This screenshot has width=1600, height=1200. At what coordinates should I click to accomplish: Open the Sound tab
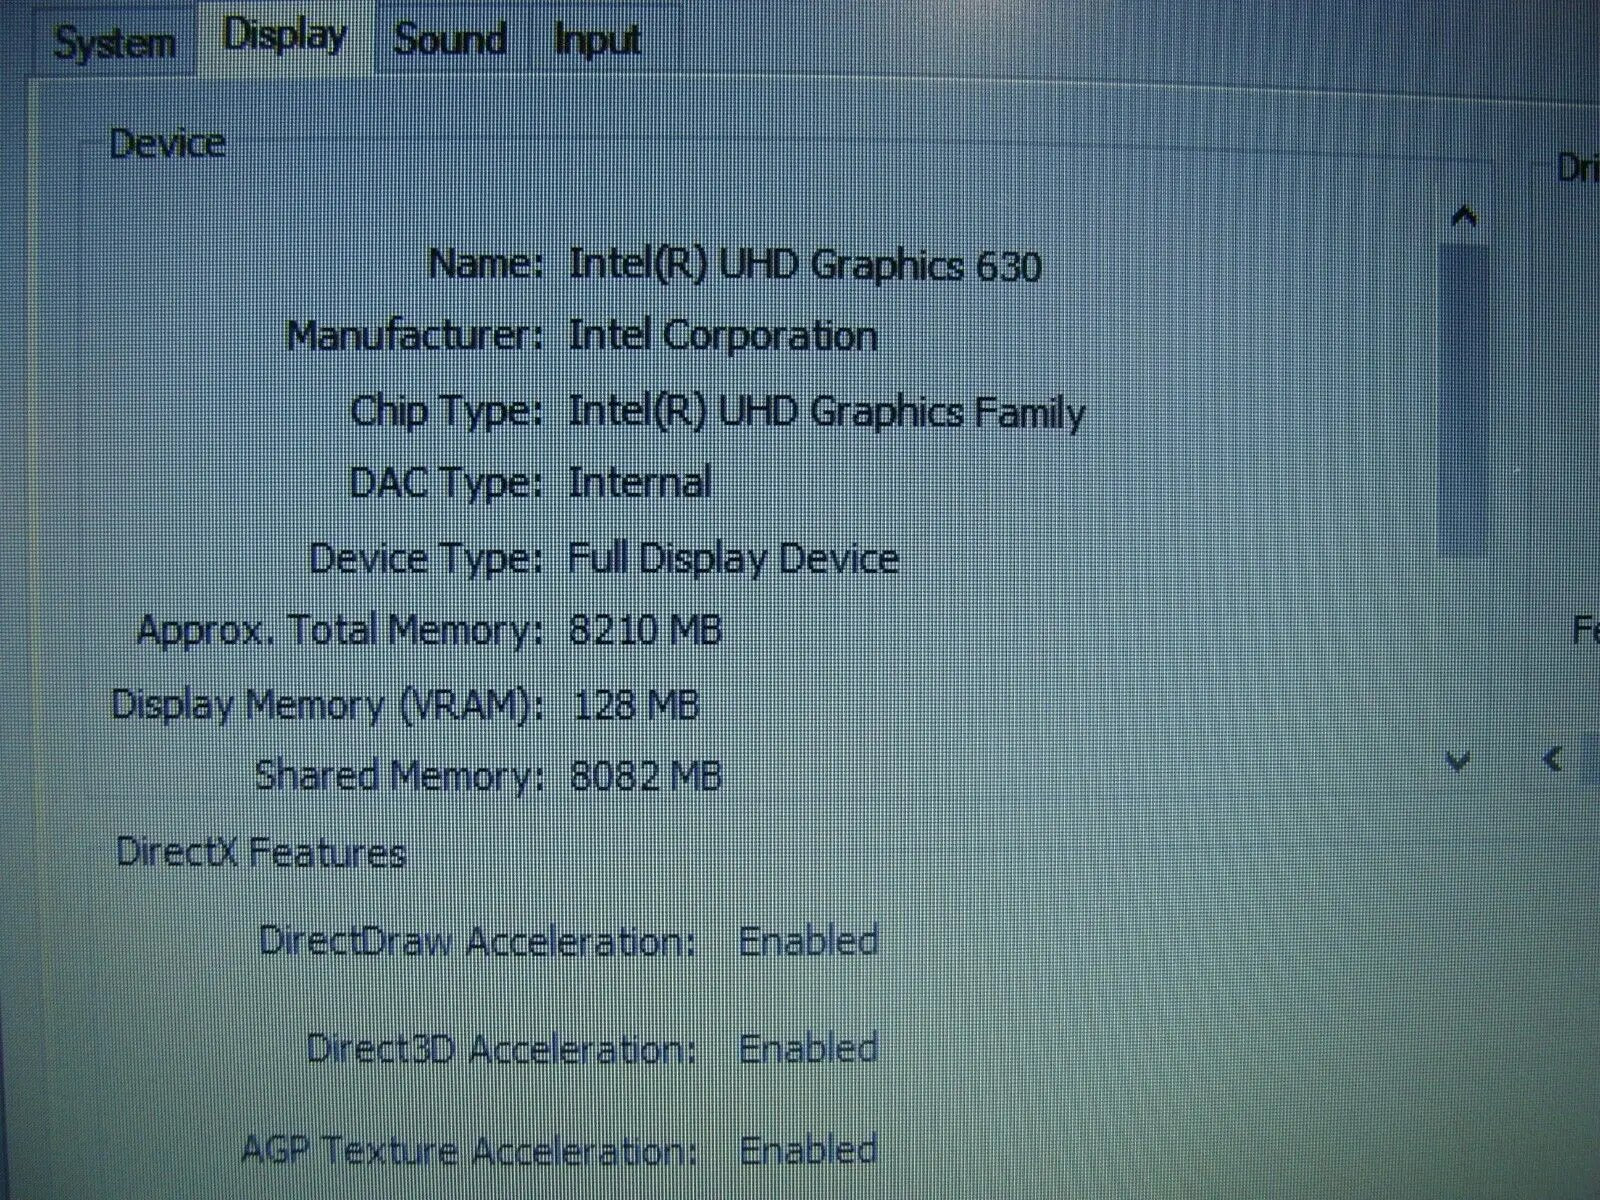[x=449, y=40]
